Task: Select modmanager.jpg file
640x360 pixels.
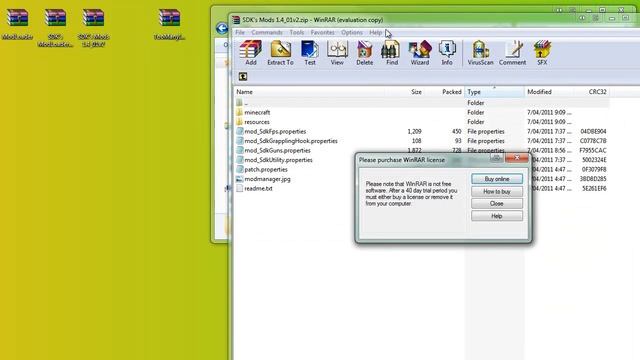Action: point(267,179)
